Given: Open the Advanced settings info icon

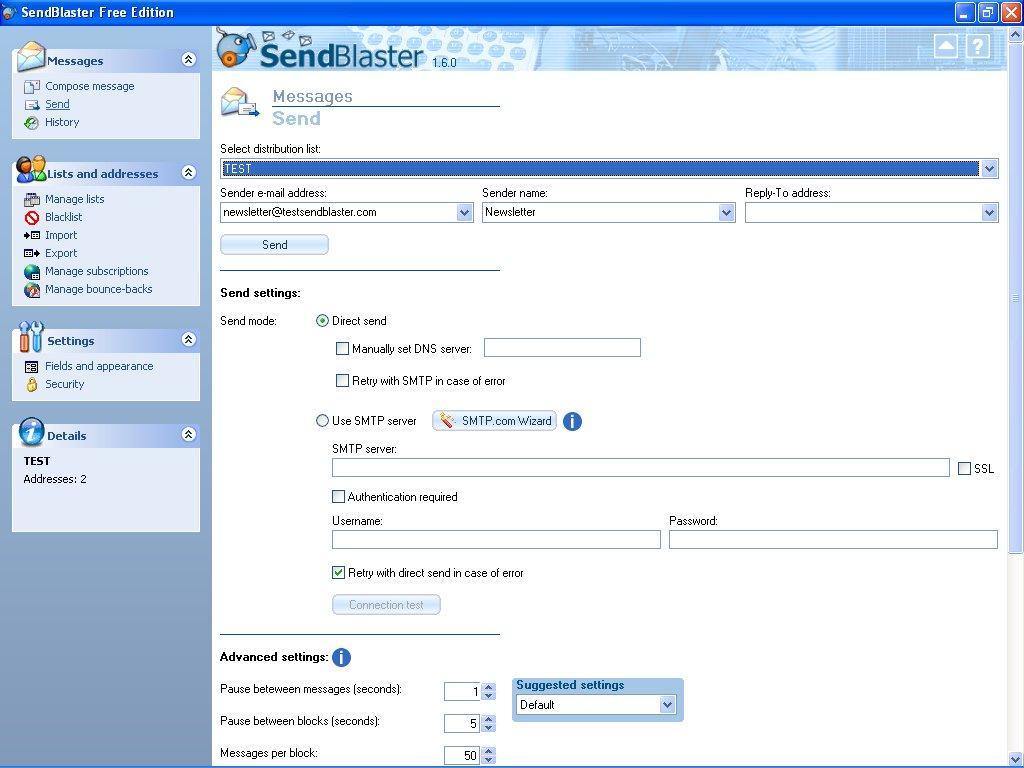Looking at the screenshot, I should tap(341, 657).
